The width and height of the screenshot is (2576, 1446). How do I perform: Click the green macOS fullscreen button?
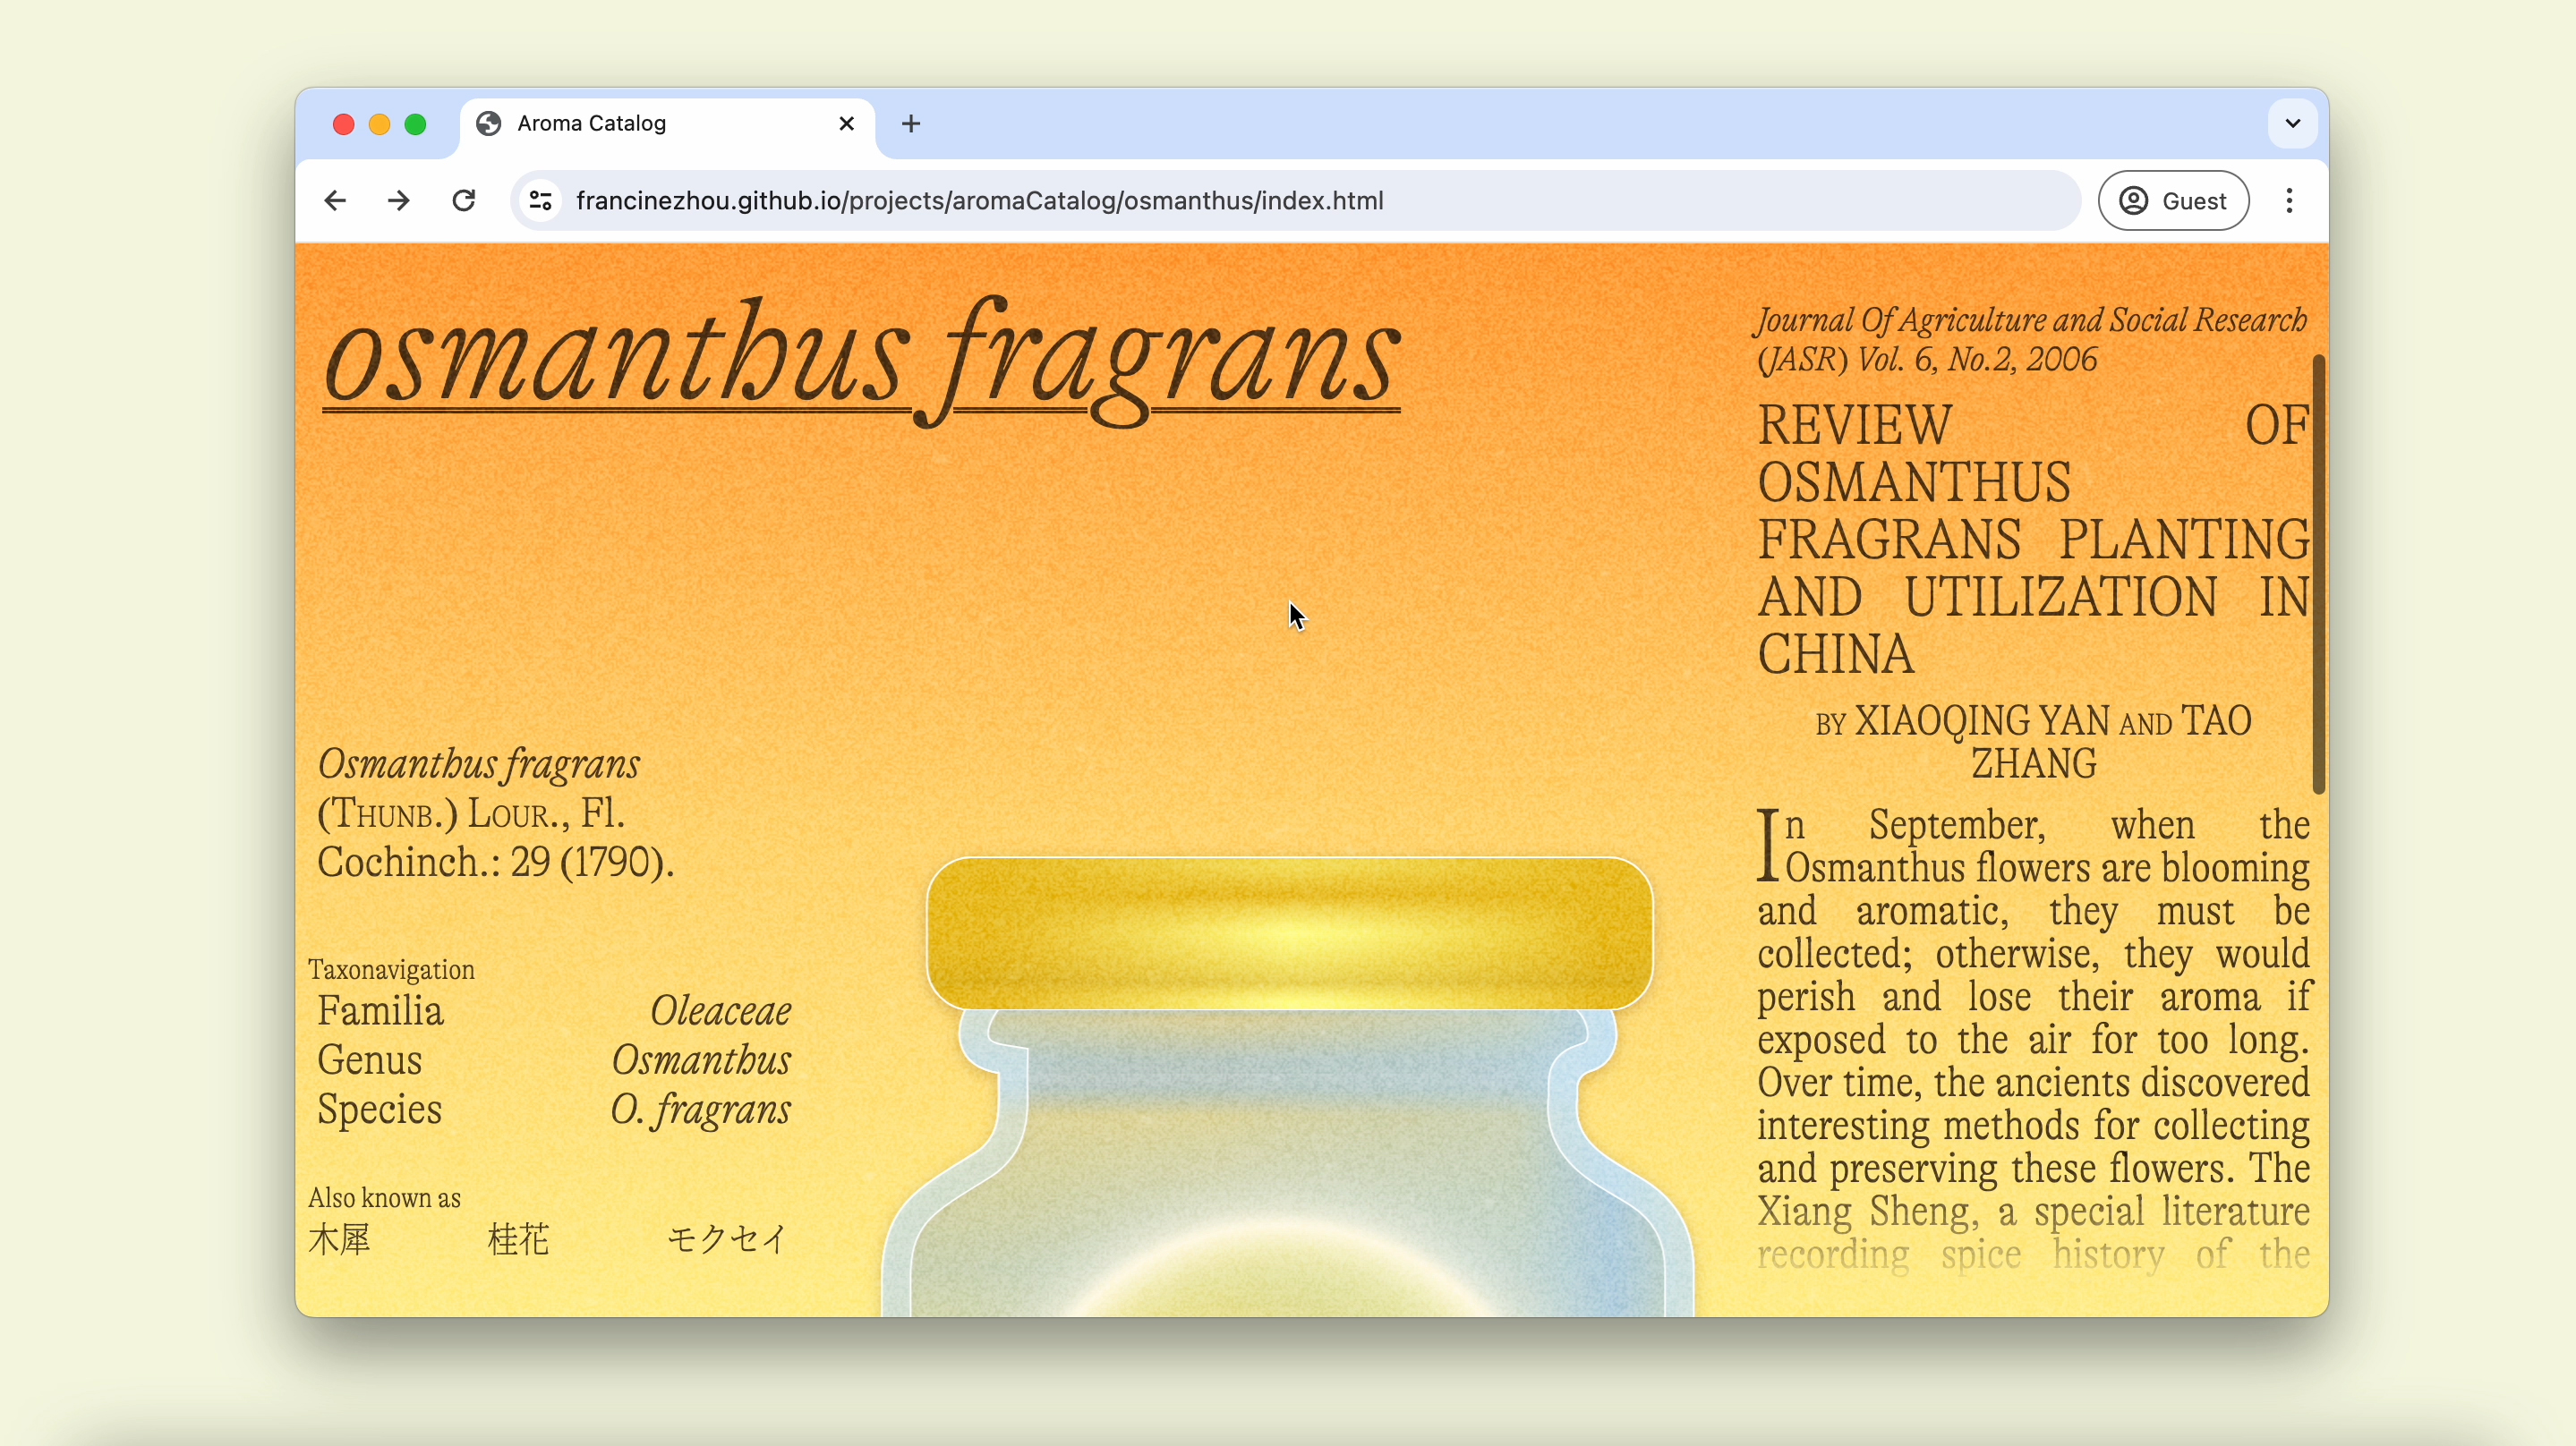pyautogui.click(x=416, y=124)
